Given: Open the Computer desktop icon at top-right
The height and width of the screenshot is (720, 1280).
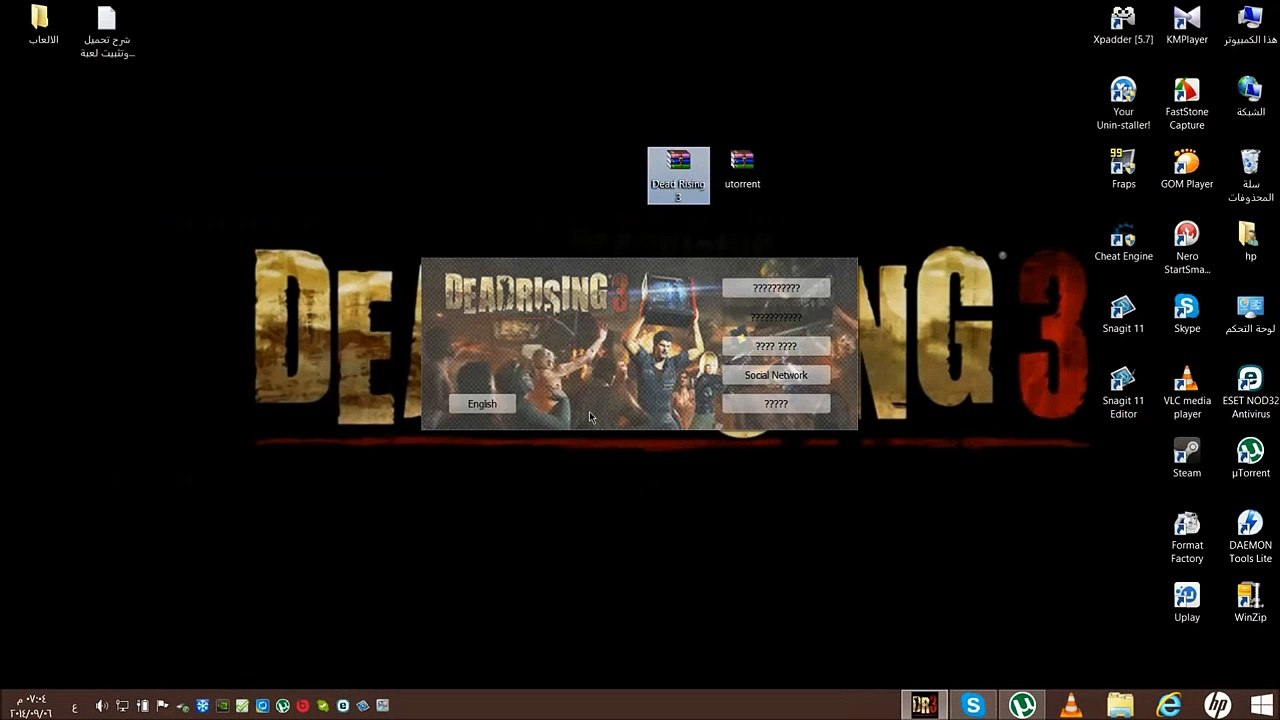Looking at the screenshot, I should (x=1250, y=26).
